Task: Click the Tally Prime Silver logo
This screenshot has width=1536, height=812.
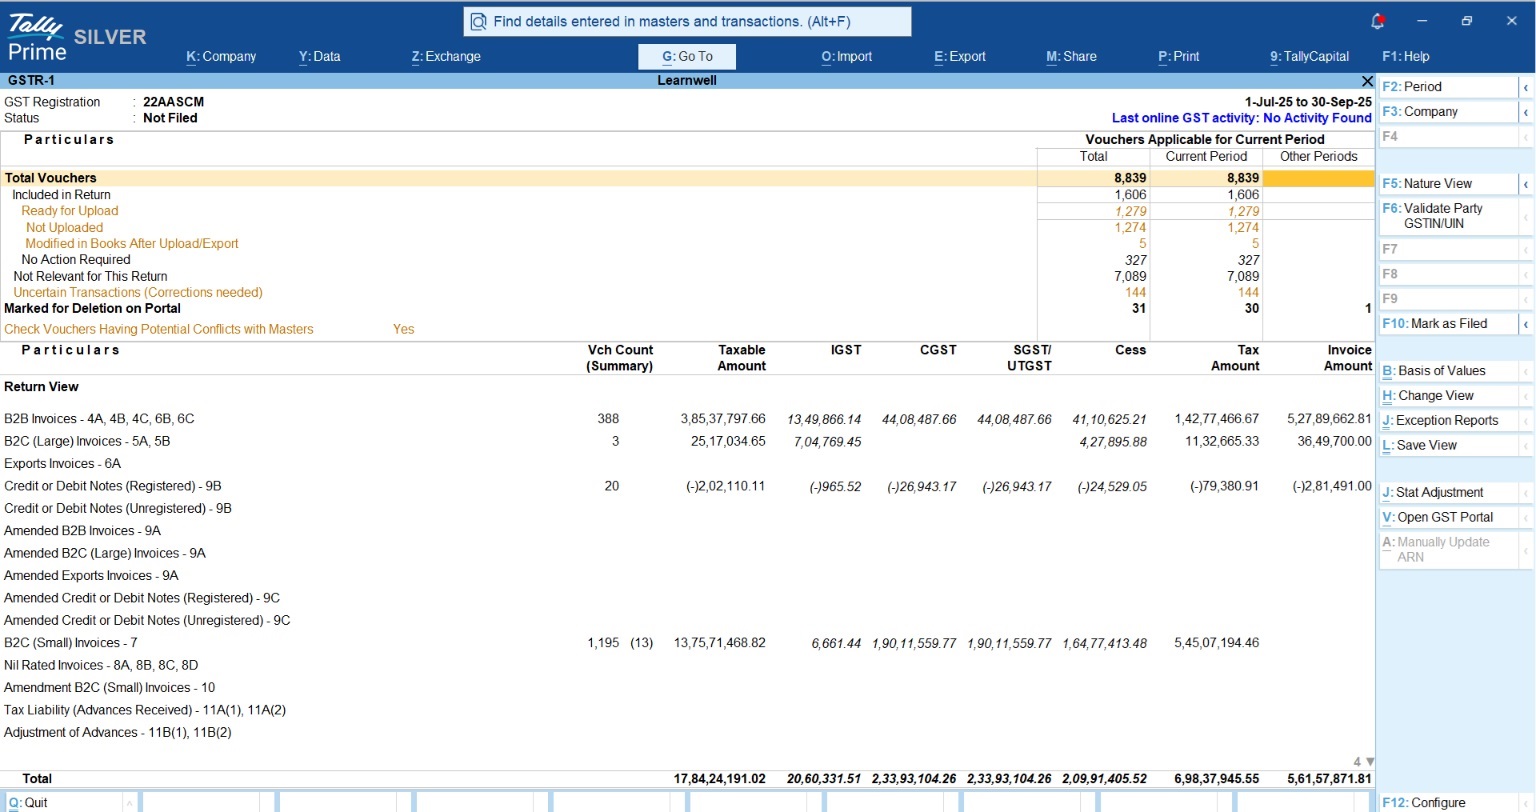Action: tap(76, 38)
